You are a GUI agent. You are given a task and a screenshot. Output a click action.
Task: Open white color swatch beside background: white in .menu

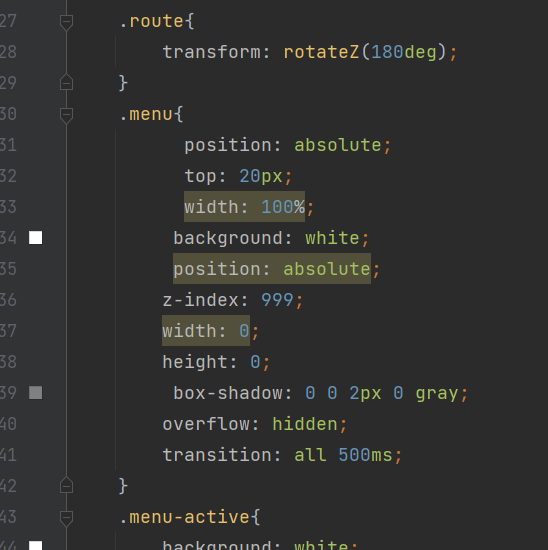point(35,237)
